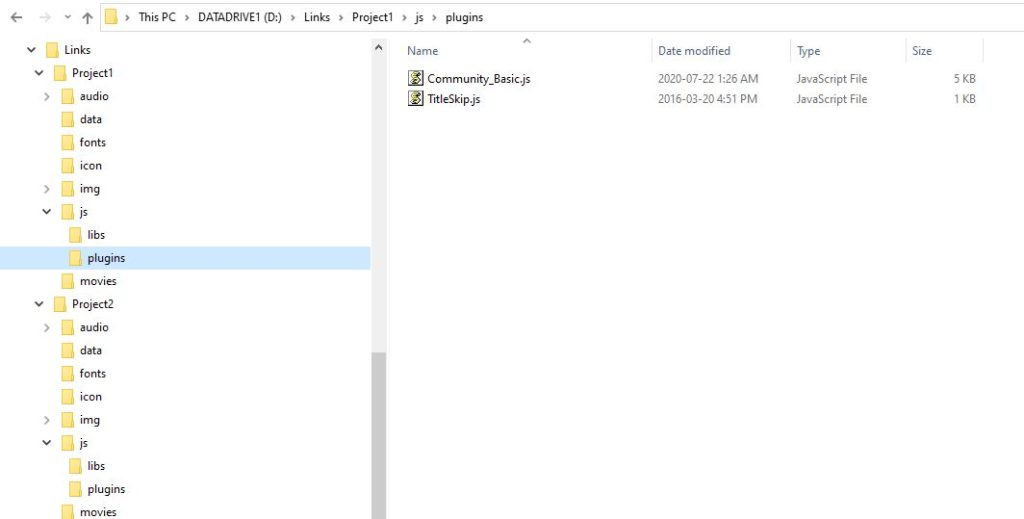Click DATADRIVE1 (D:) in the address bar
The width and height of the screenshot is (1024, 519).
[238, 17]
